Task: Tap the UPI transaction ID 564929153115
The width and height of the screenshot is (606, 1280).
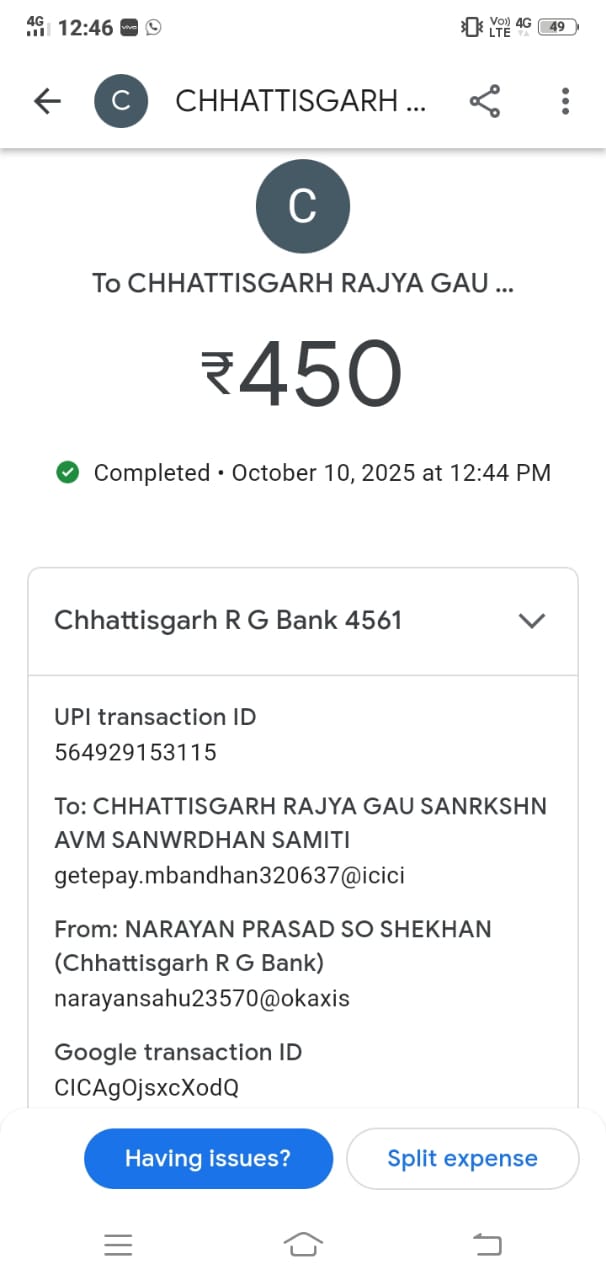Action: [x=135, y=753]
